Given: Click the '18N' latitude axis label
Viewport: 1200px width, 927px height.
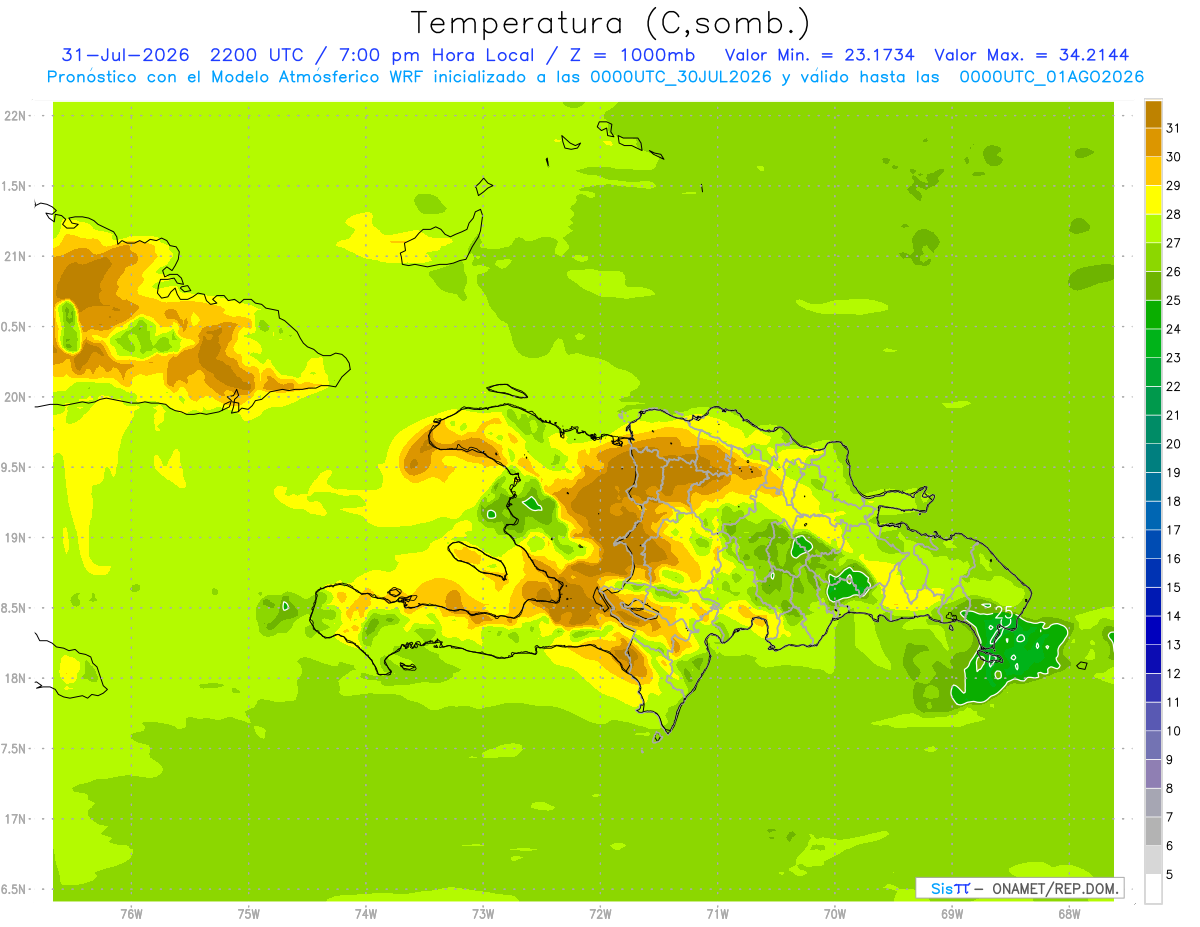Looking at the screenshot, I should click(x=17, y=678).
